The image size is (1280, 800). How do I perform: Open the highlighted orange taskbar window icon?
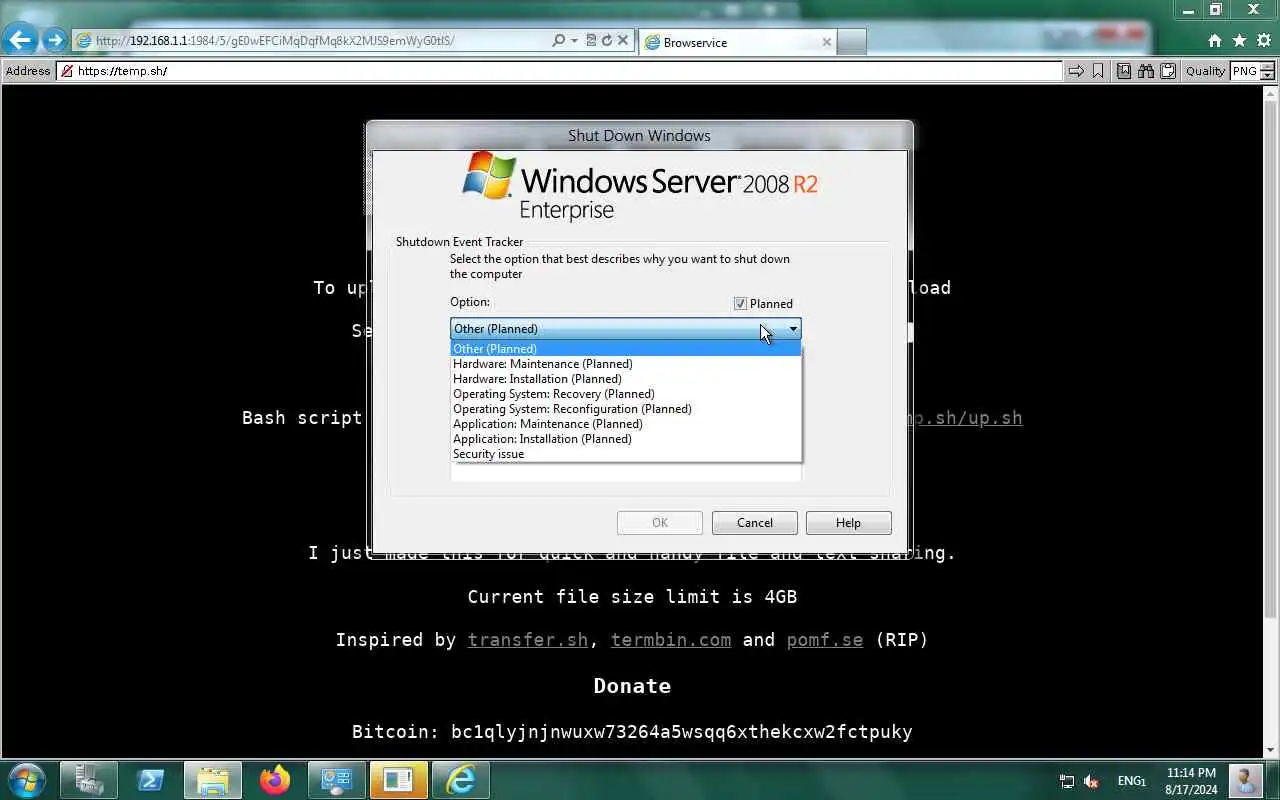click(x=398, y=780)
